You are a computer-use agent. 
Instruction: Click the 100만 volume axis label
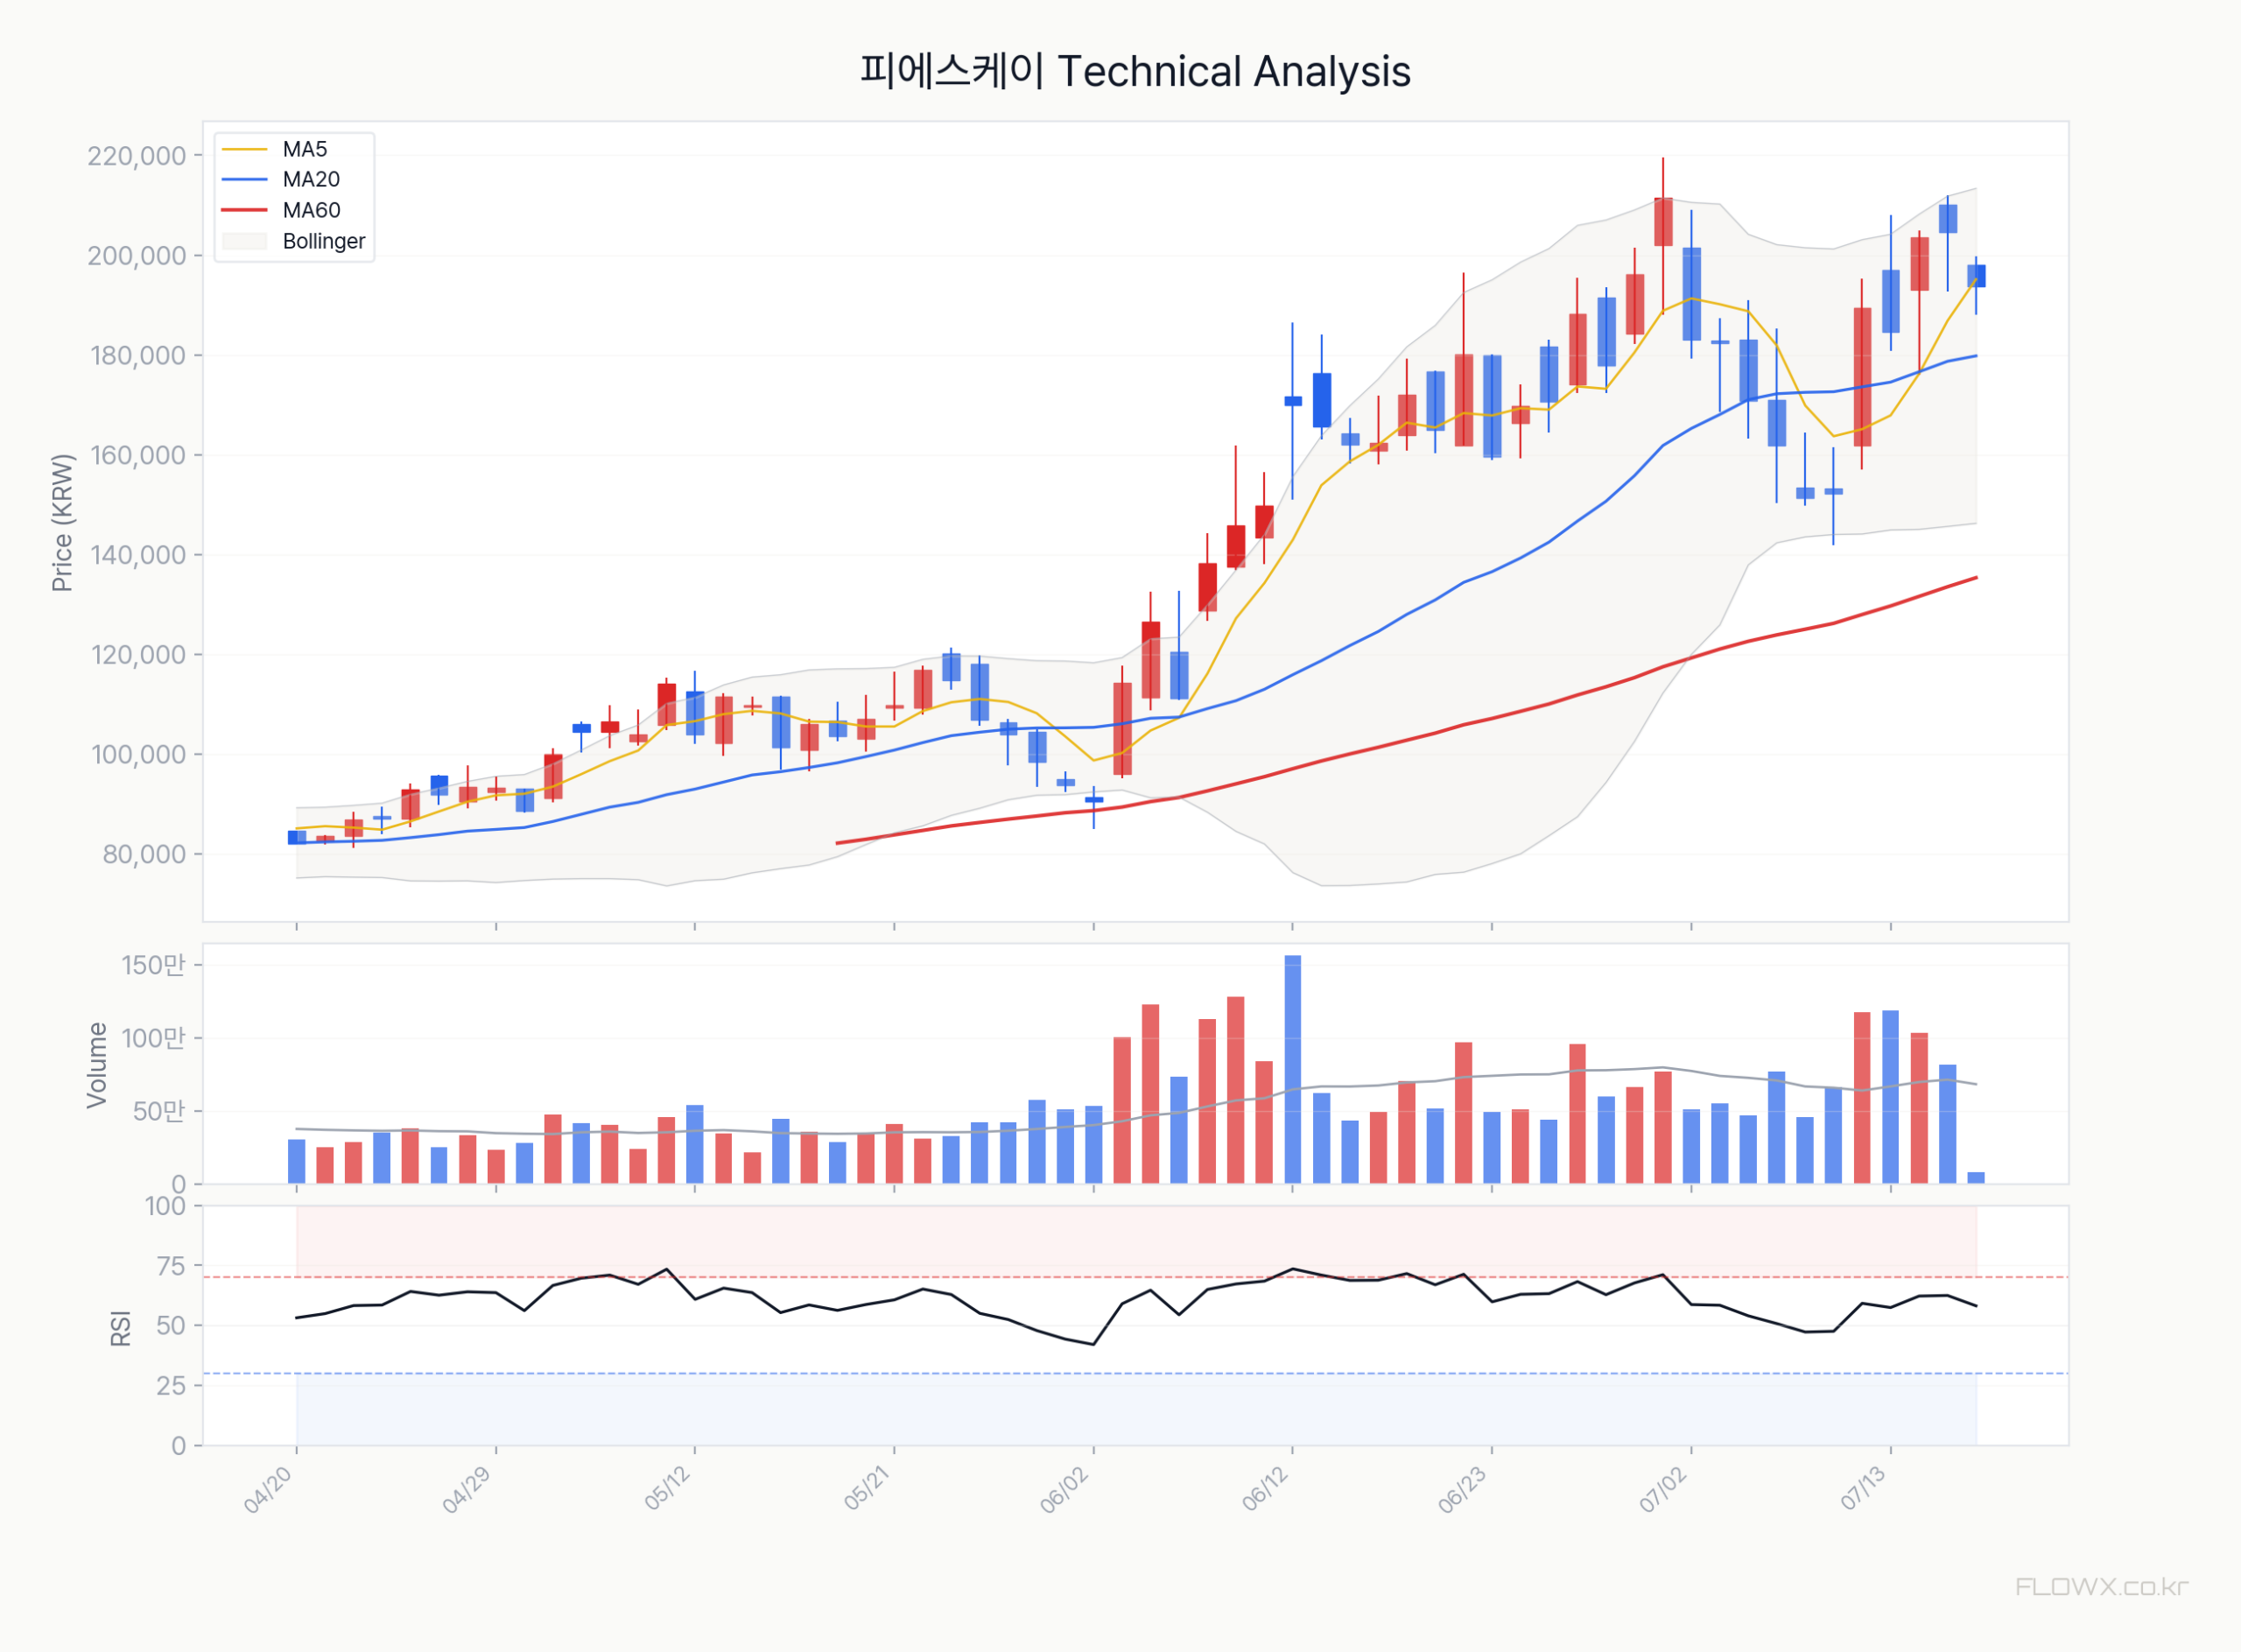(x=154, y=1038)
